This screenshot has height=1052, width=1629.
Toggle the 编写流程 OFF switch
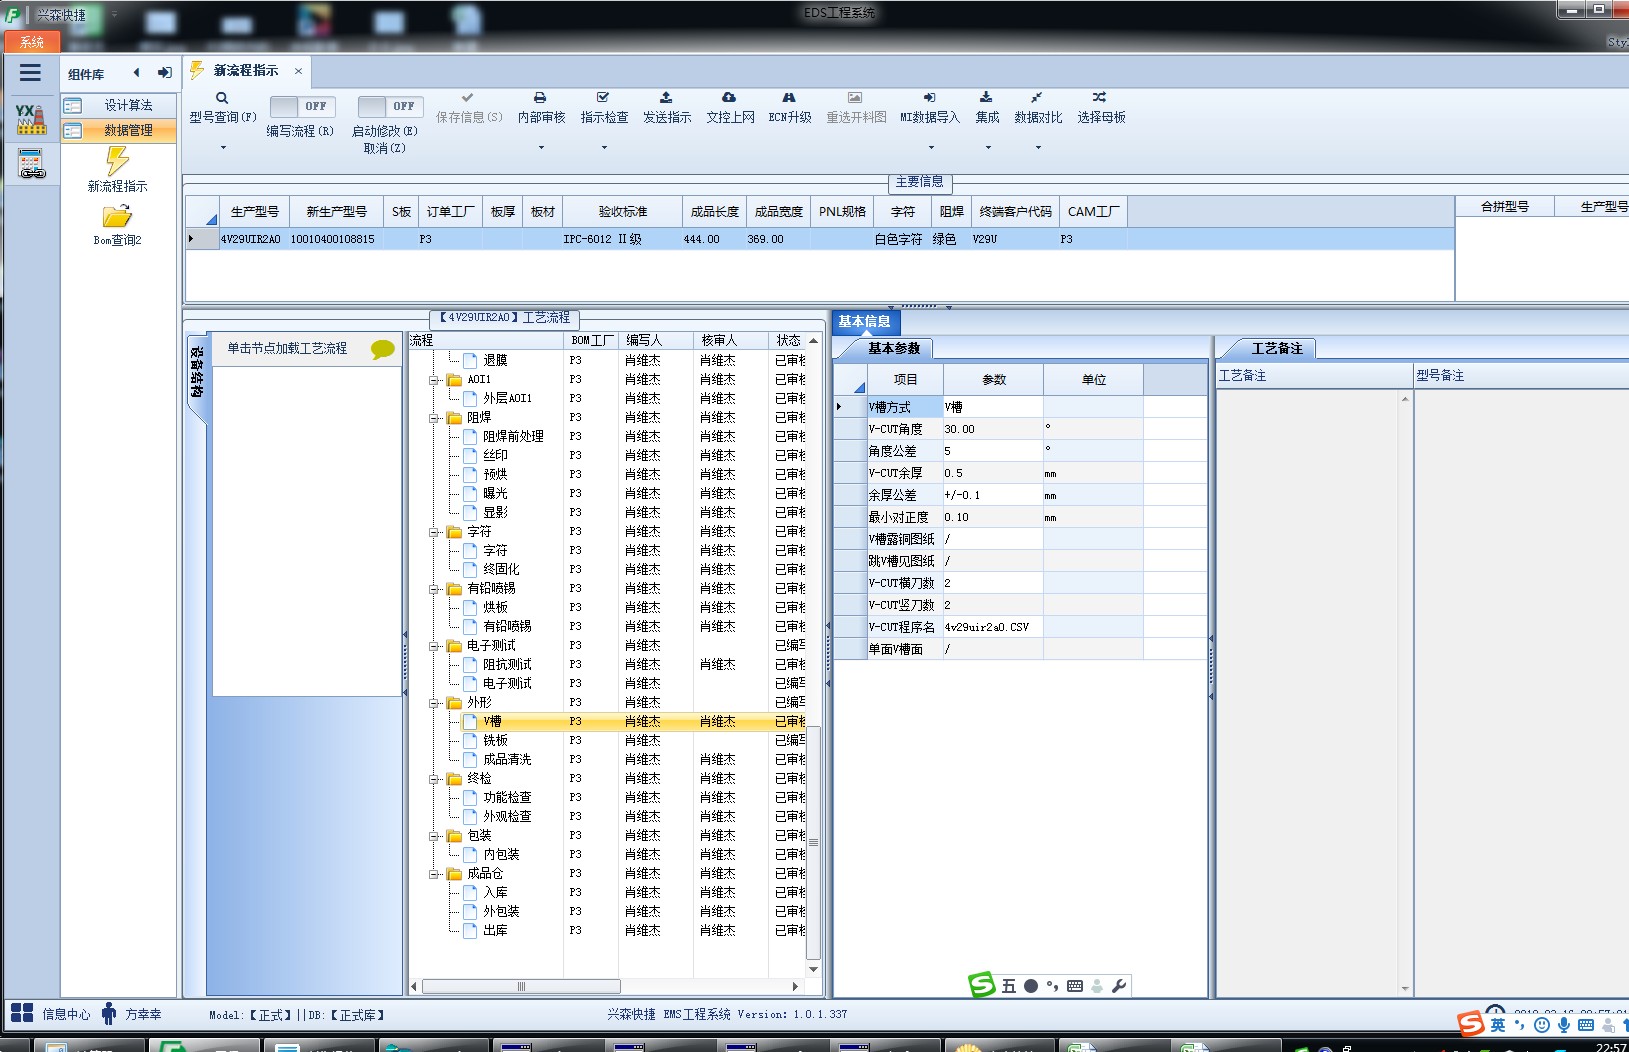[302, 106]
